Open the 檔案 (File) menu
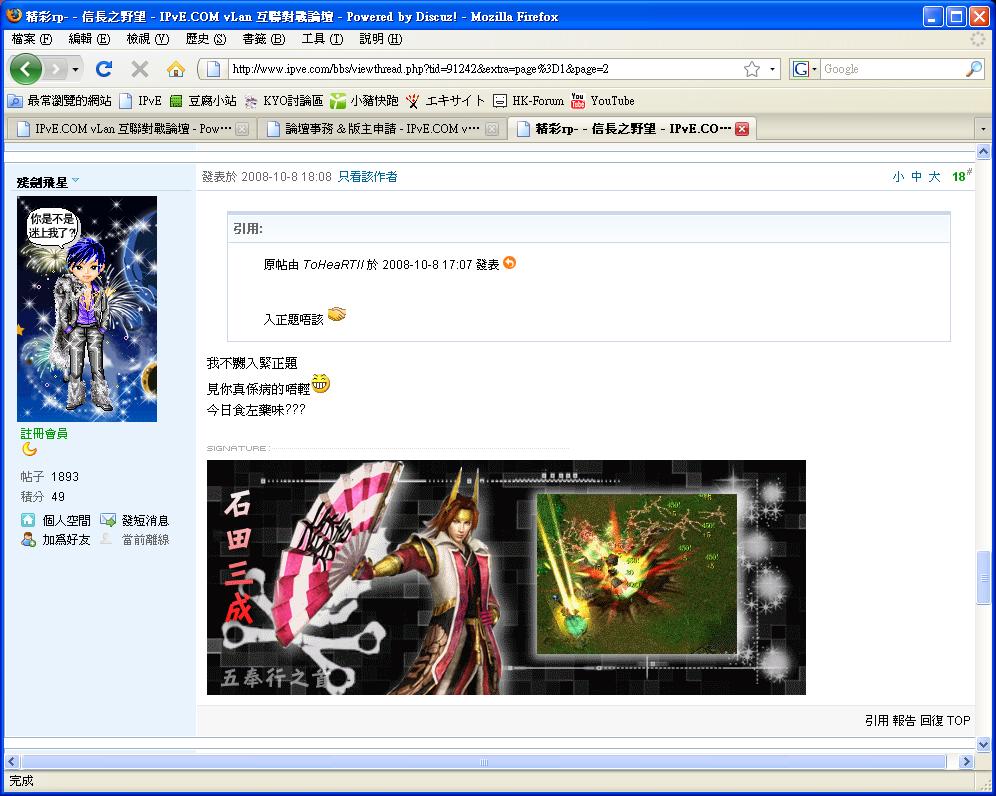Screen dimensions: 996x796 [x=31, y=39]
